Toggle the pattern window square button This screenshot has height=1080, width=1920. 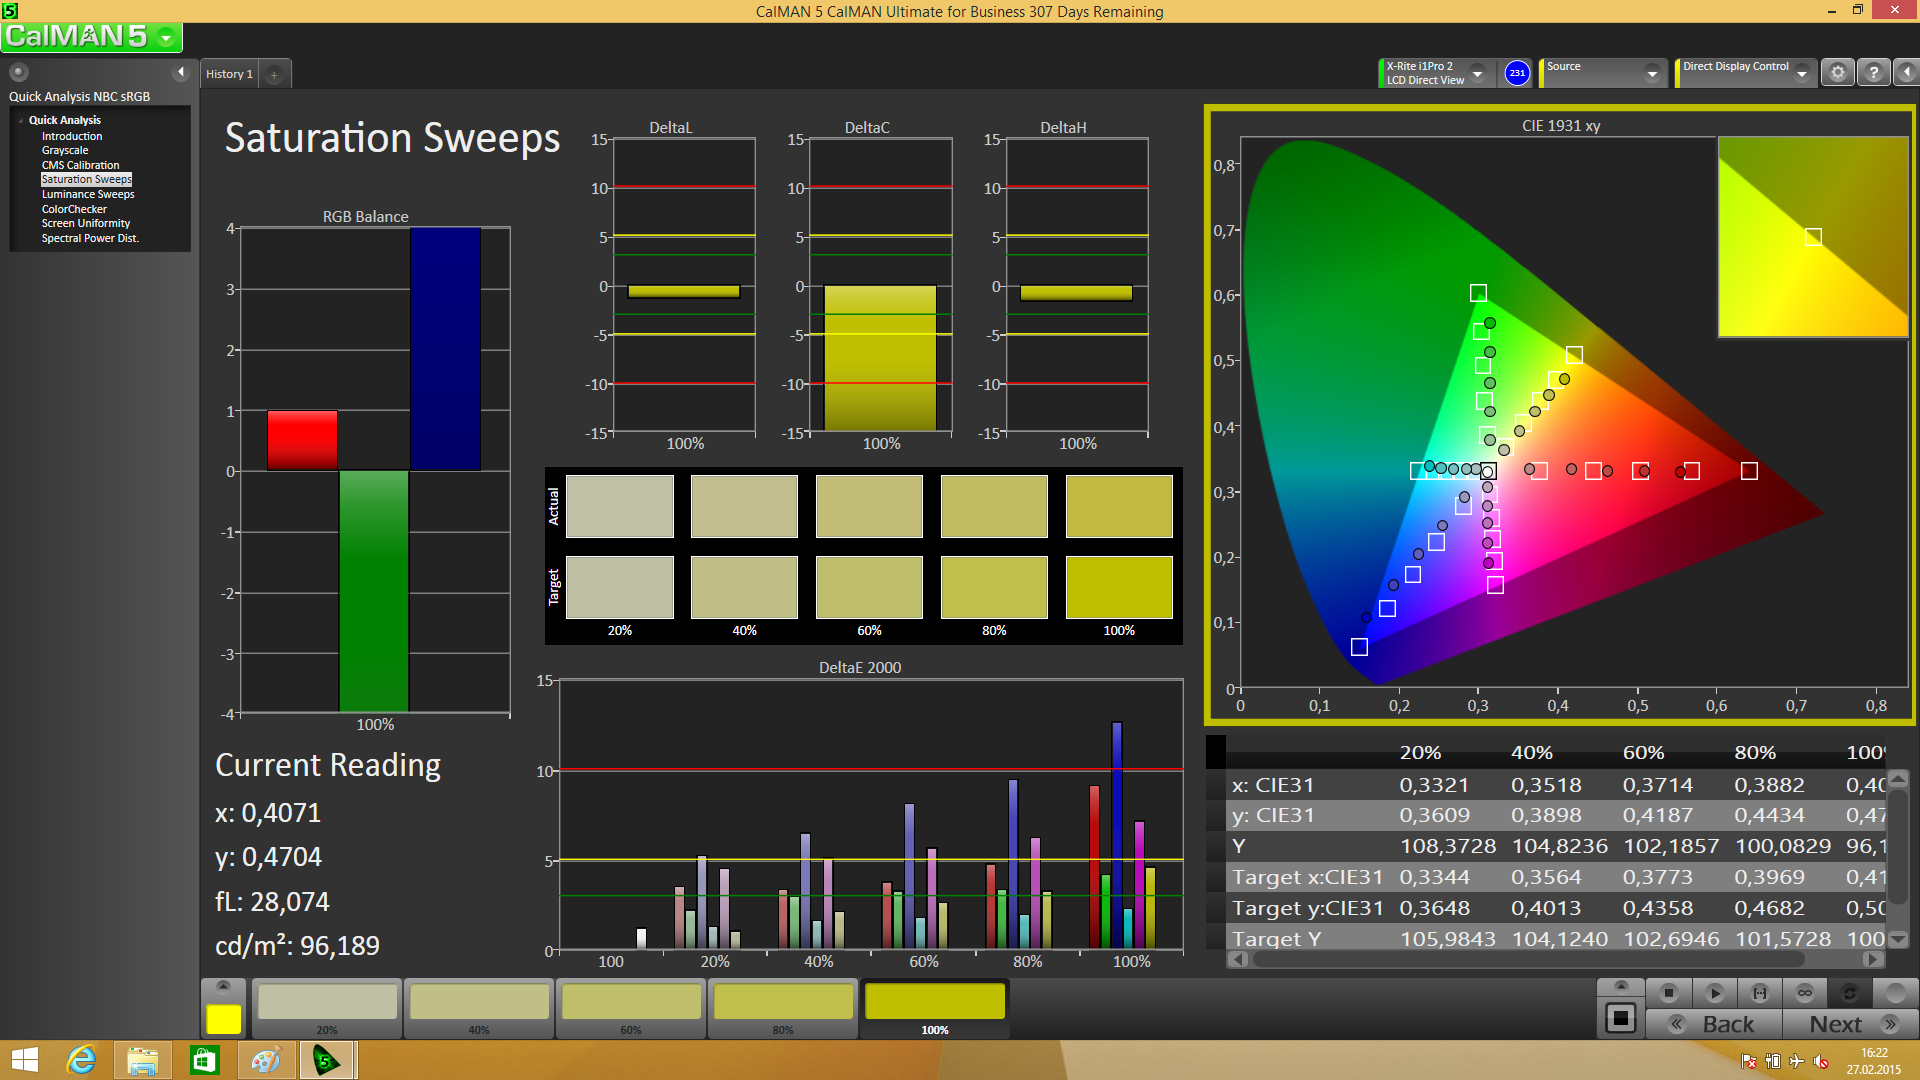(x=1620, y=1019)
